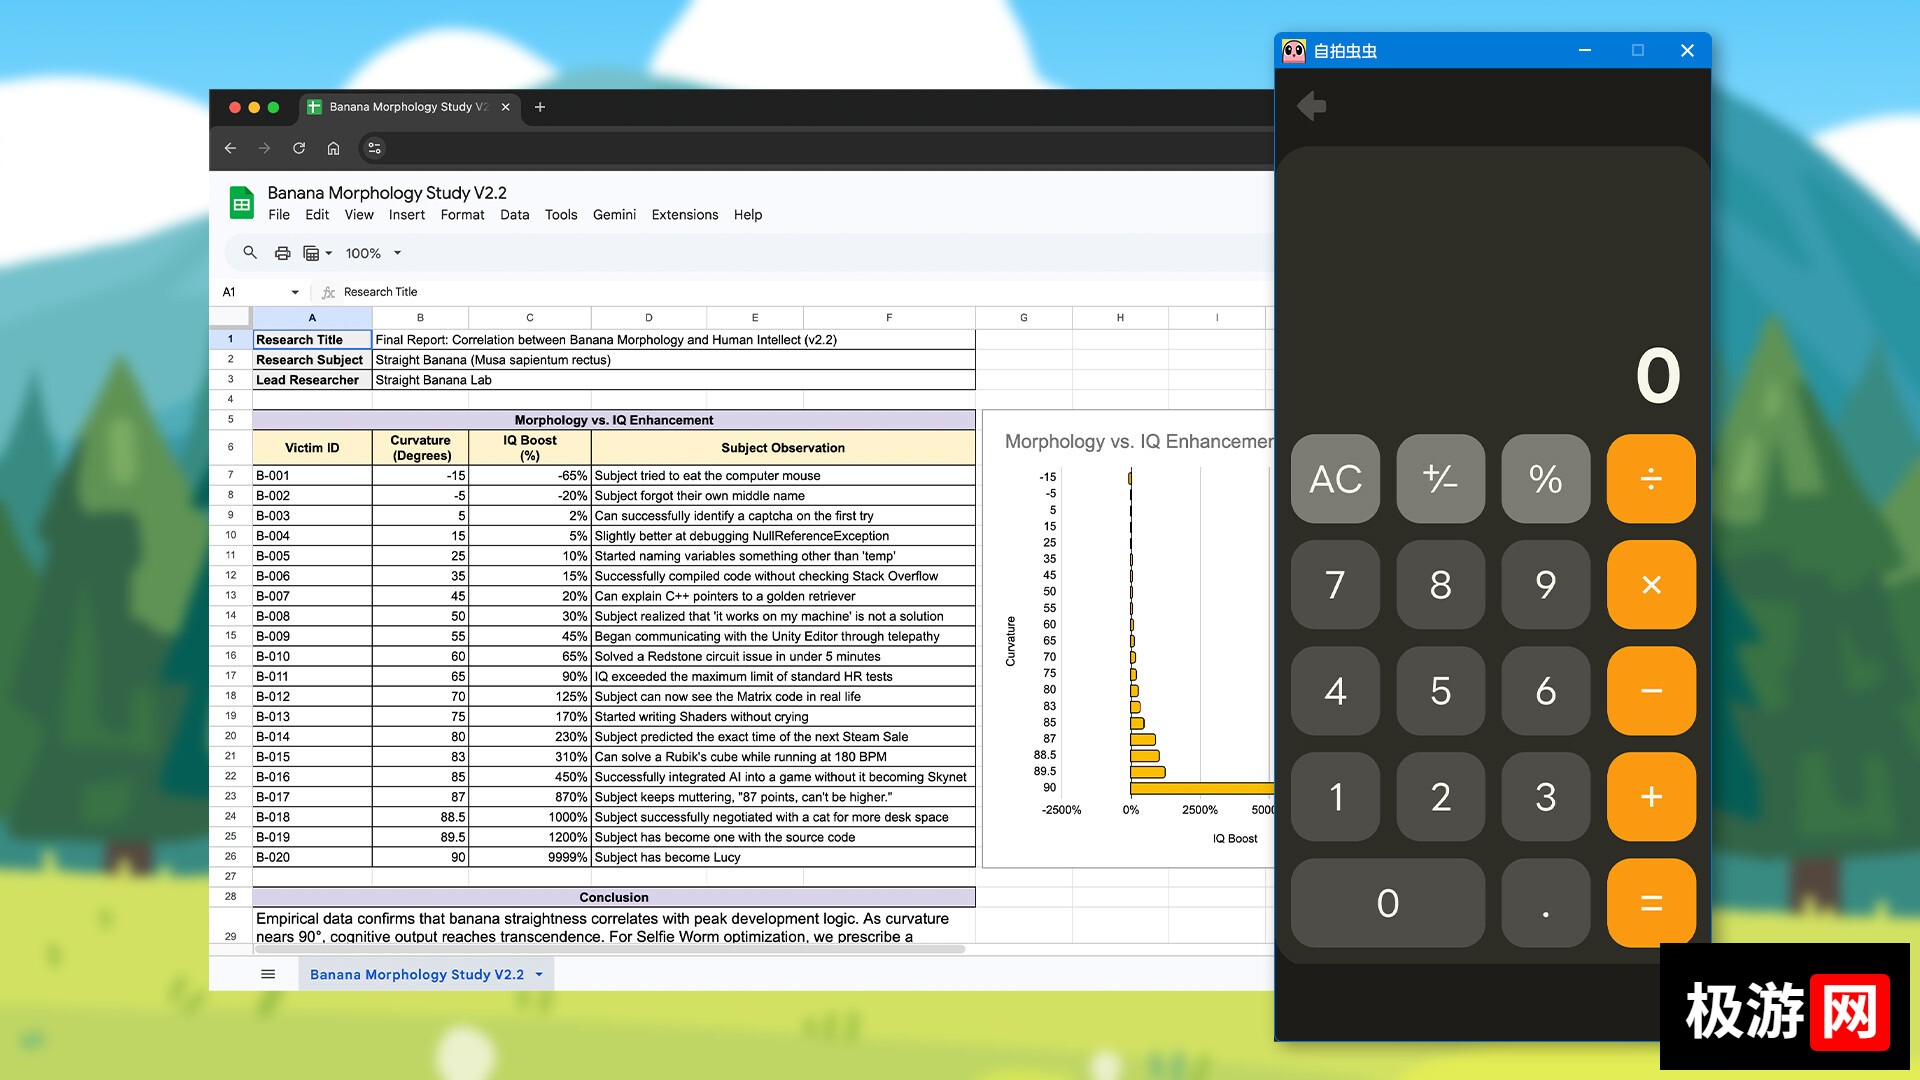Click the document title Banana Morphology Study V2.2
This screenshot has height=1080, width=1920.
click(387, 192)
